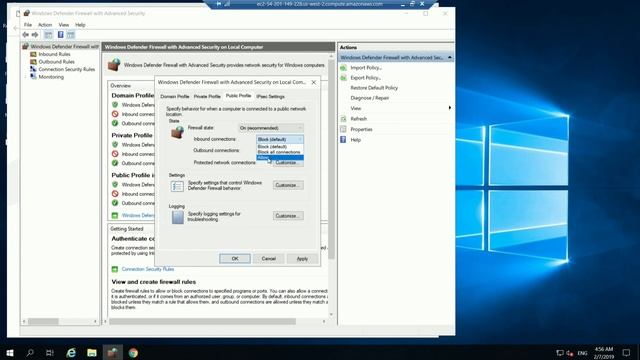Select Outbound Rules in the tree
The image size is (640, 360).
(56, 62)
